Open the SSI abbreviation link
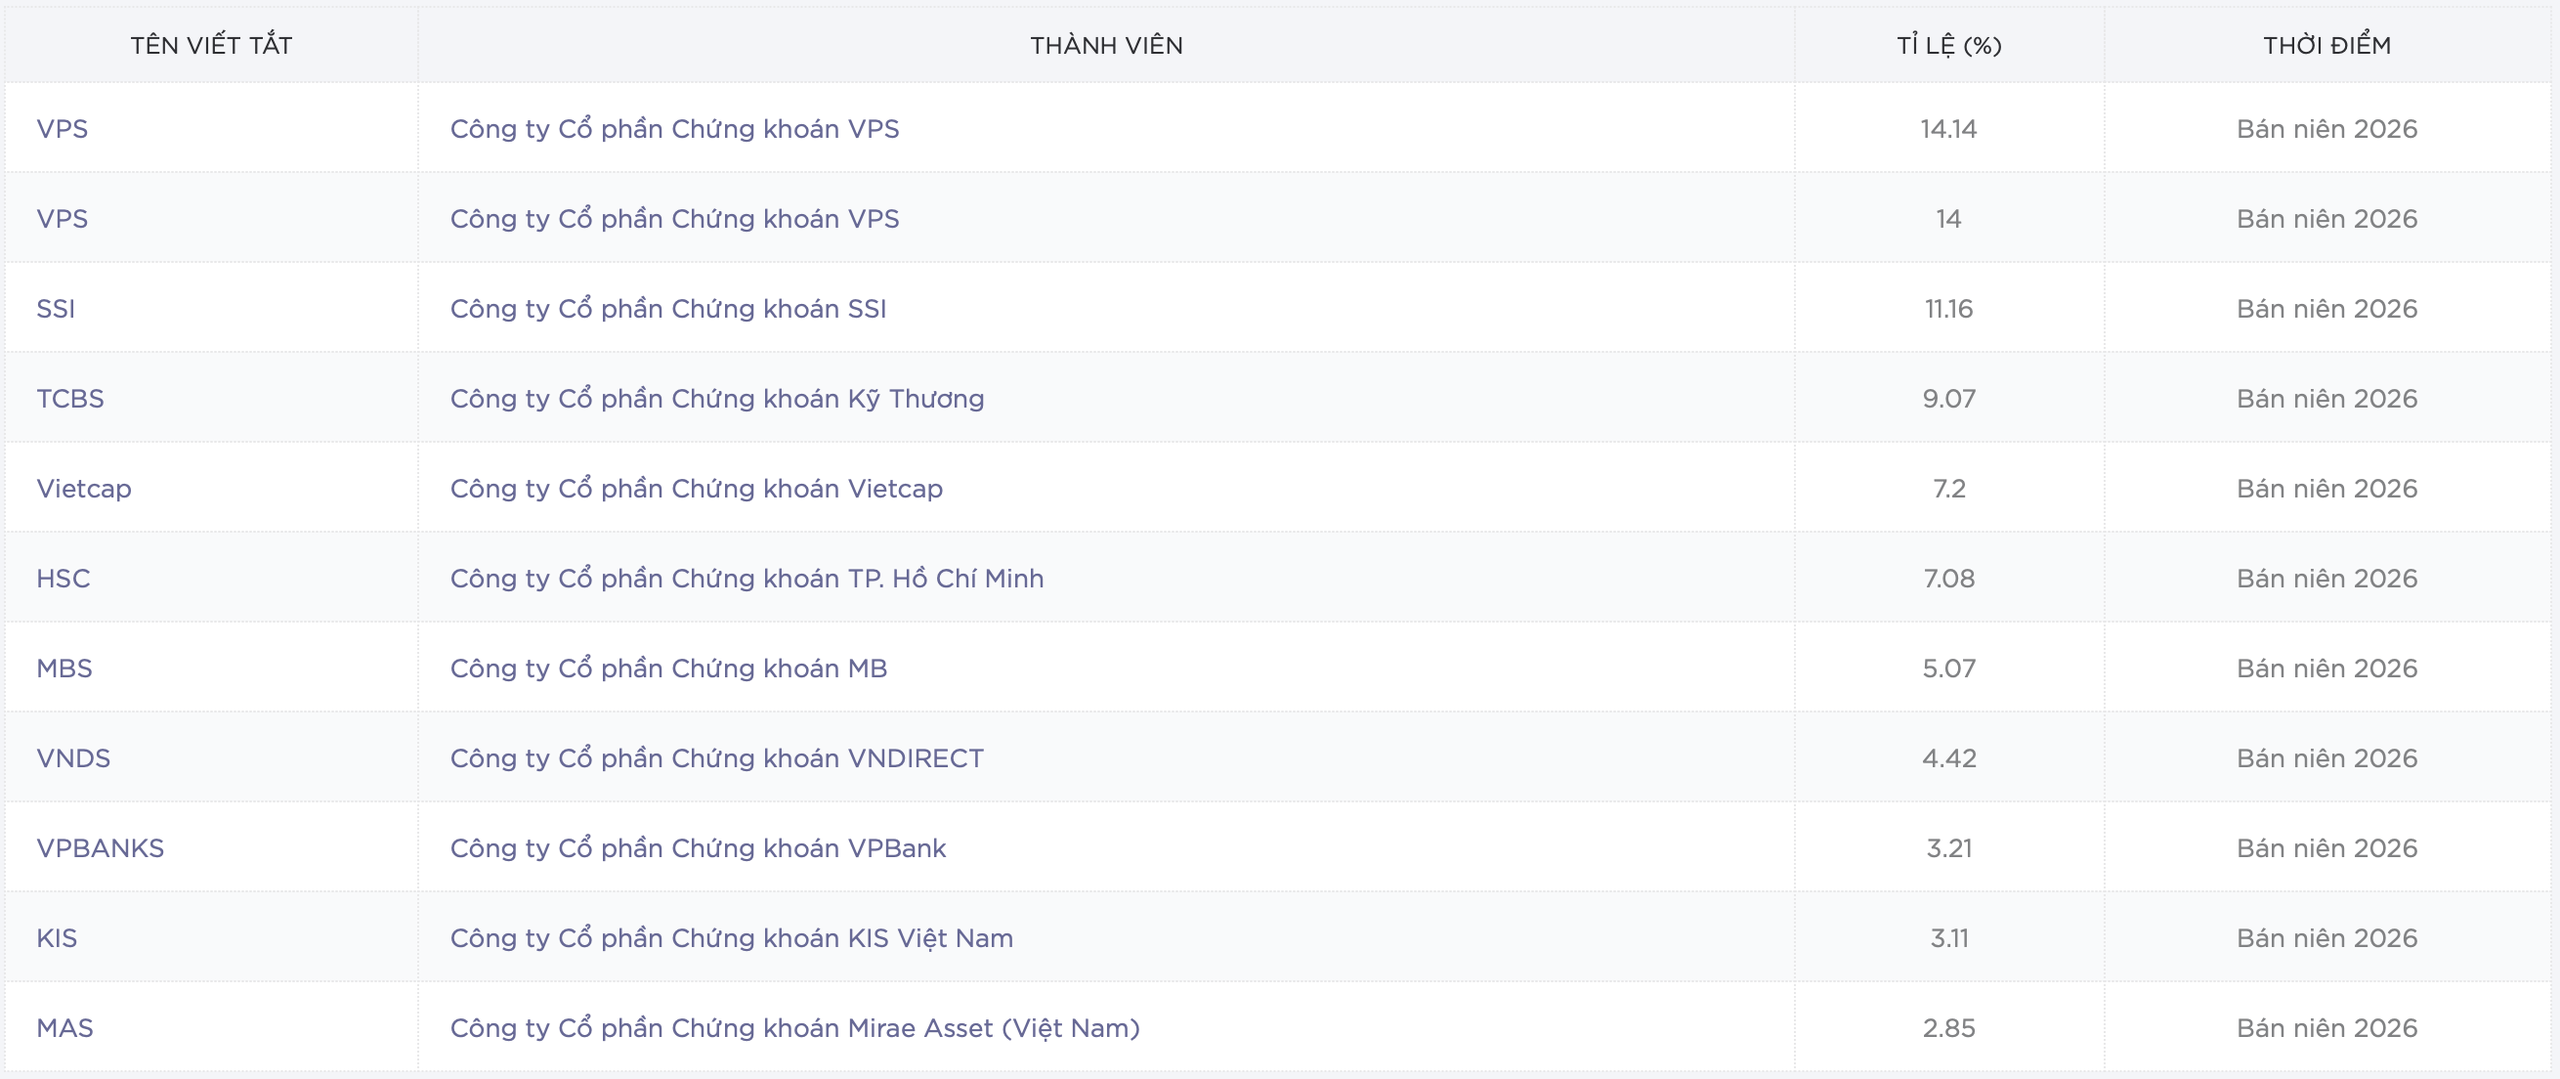Screen dimensions: 2560x1079 (56, 308)
